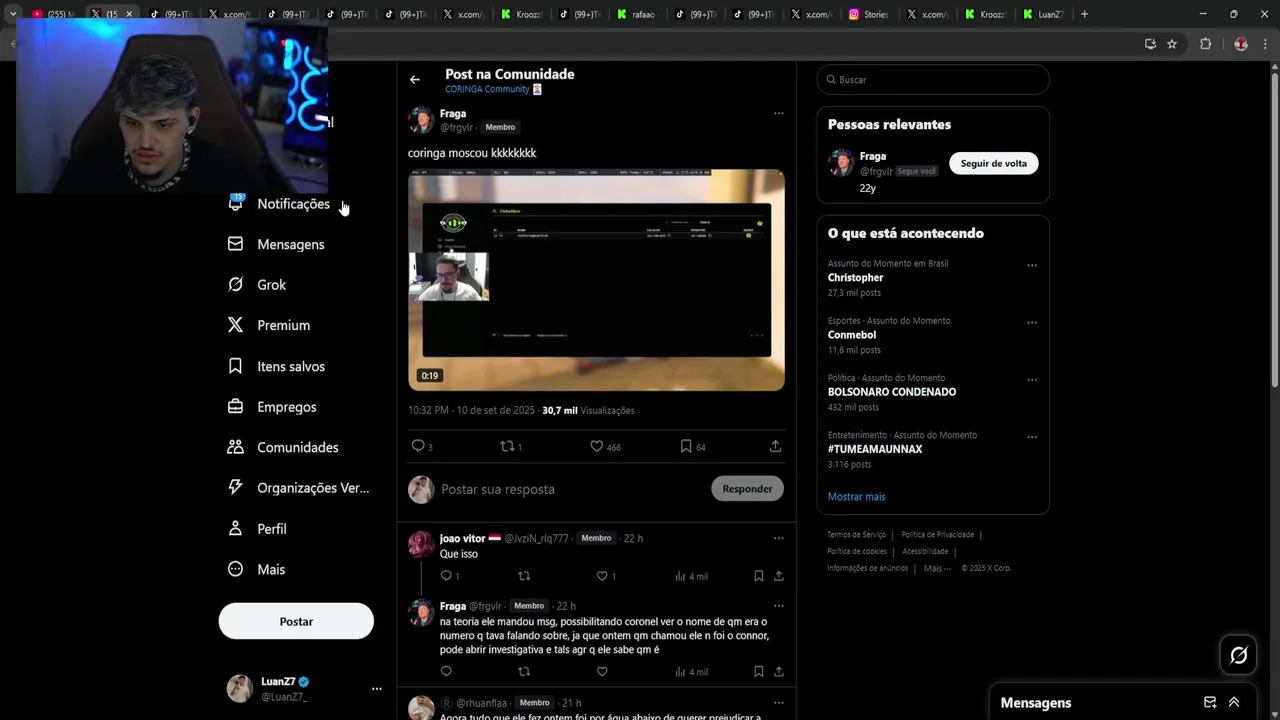
Task: Switch to the rafaao Kick tab
Action: (635, 14)
